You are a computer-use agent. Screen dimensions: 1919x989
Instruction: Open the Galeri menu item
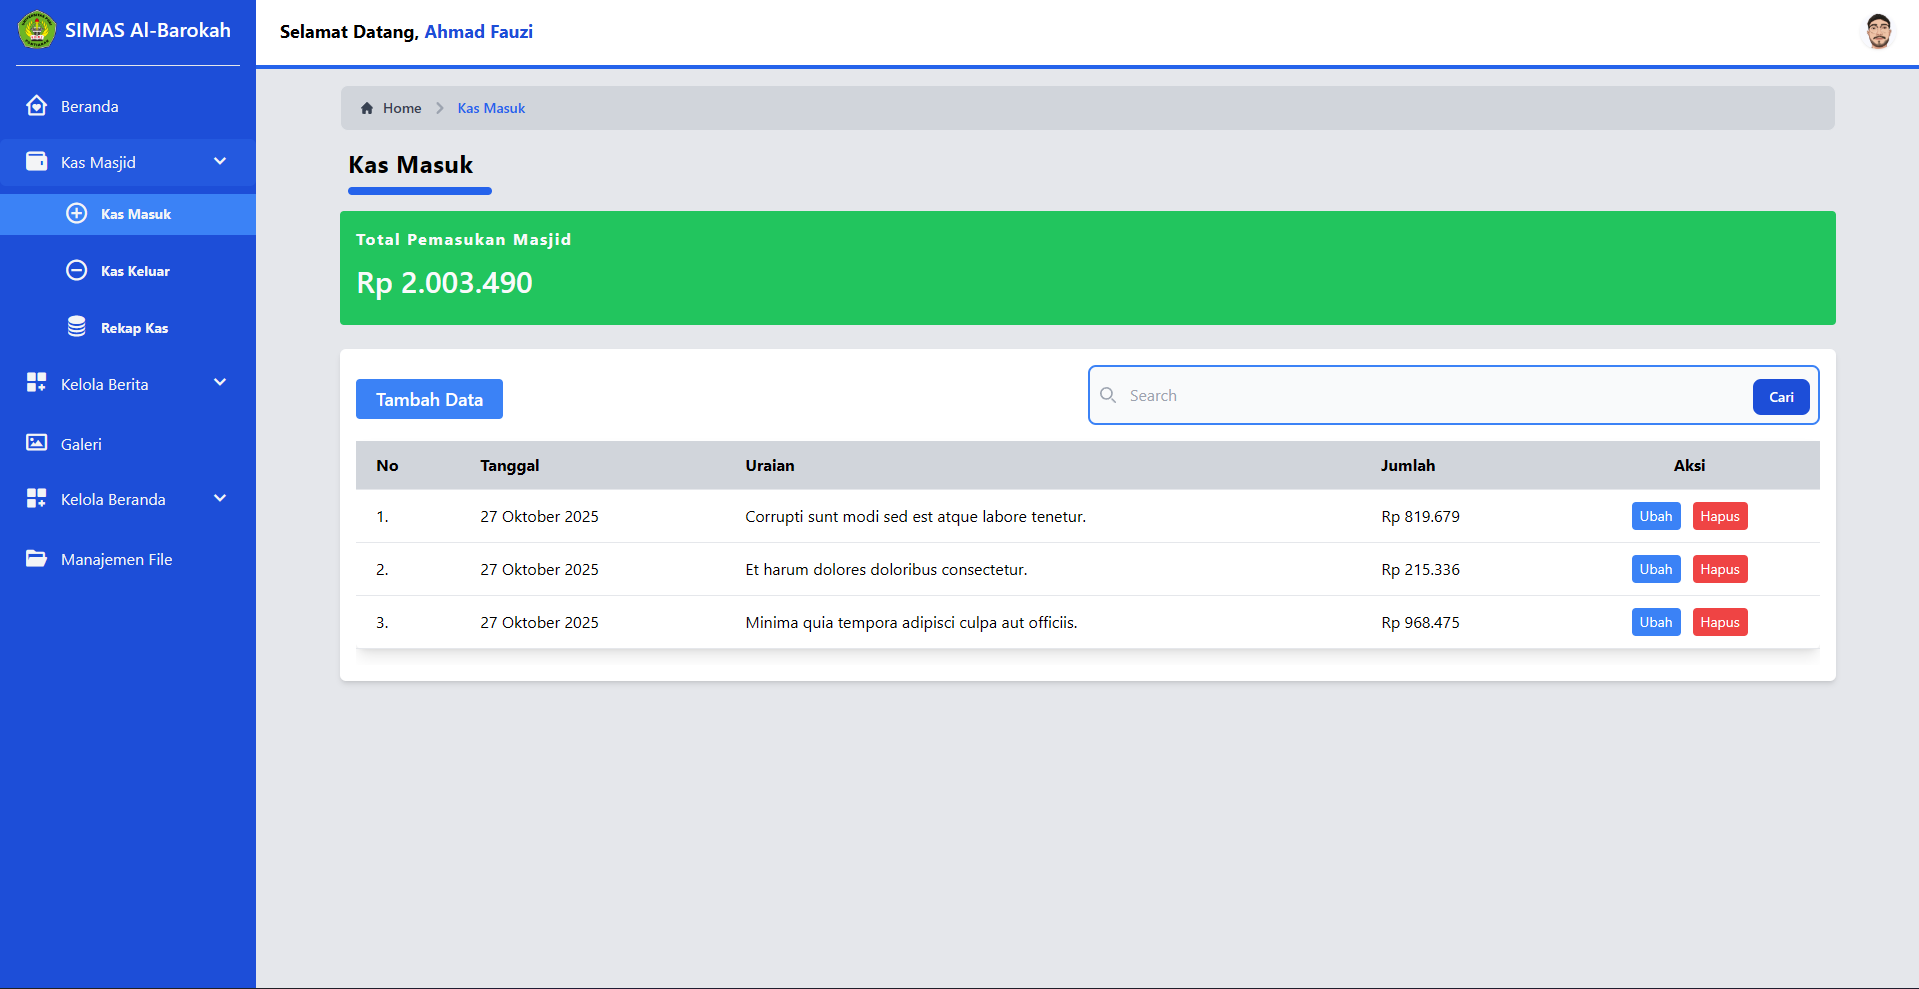click(81, 444)
